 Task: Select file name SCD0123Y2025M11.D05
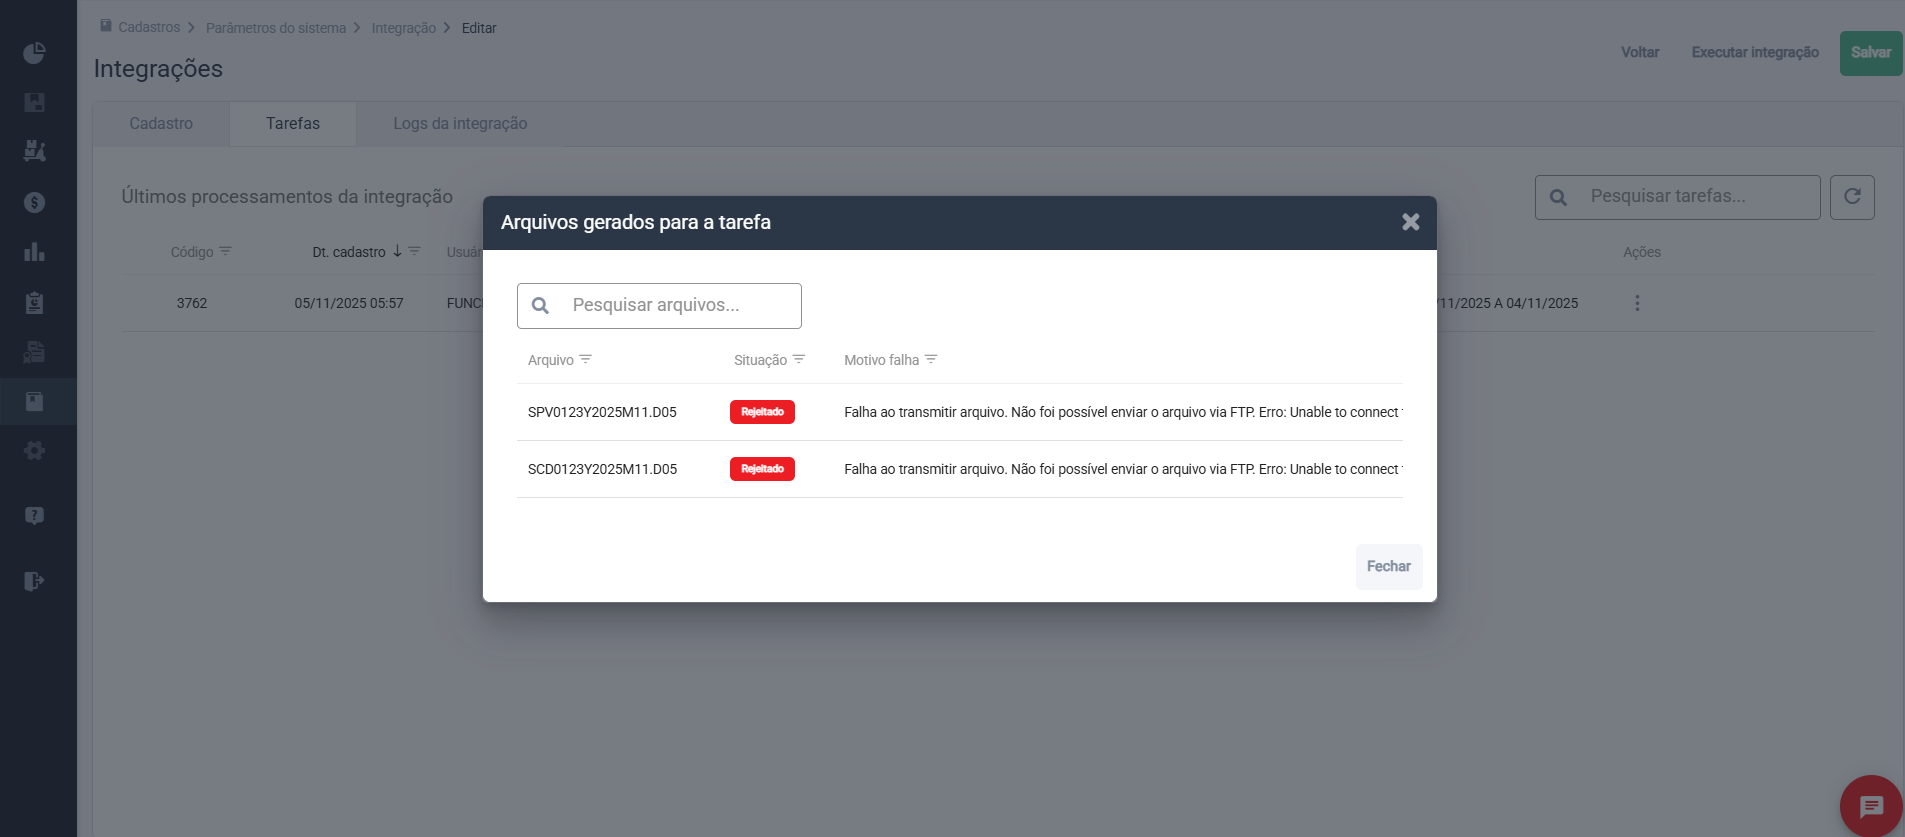coord(602,469)
